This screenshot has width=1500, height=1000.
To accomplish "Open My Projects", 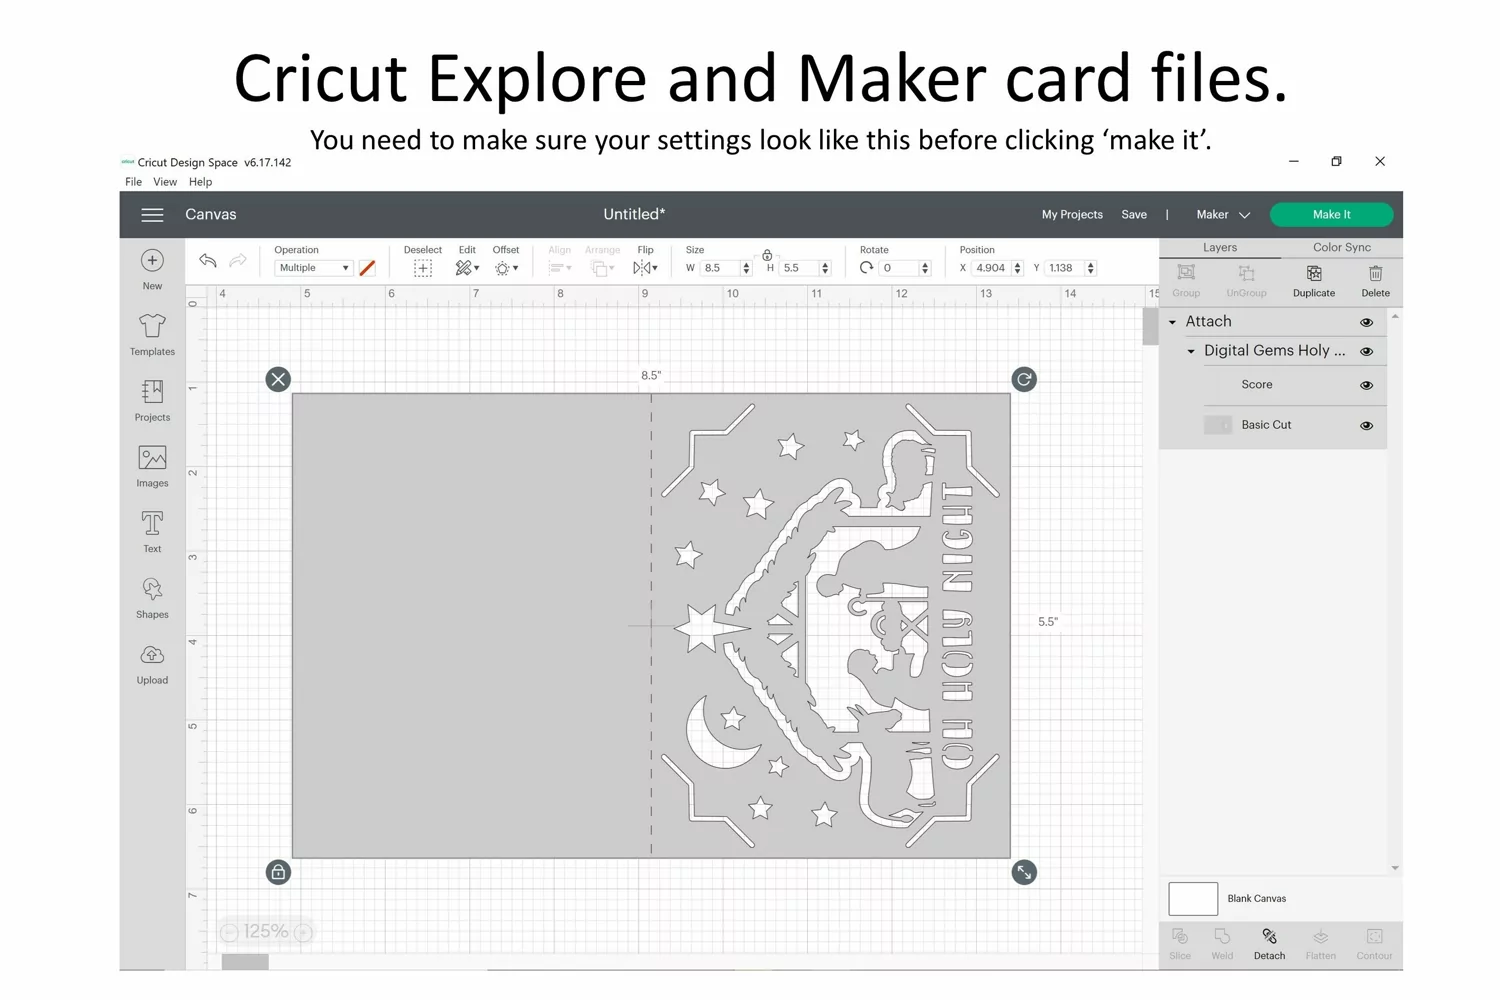I will click(1072, 215).
